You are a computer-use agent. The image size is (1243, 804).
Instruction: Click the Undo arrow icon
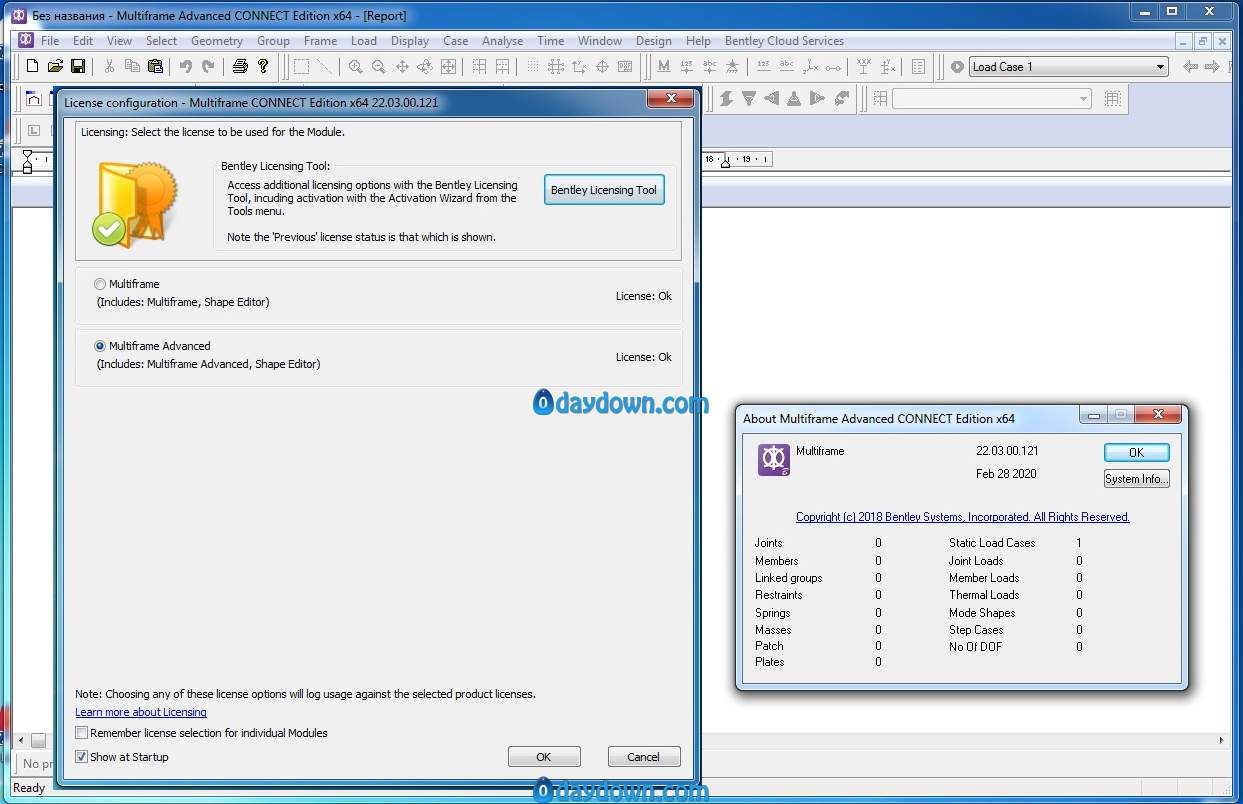point(185,67)
